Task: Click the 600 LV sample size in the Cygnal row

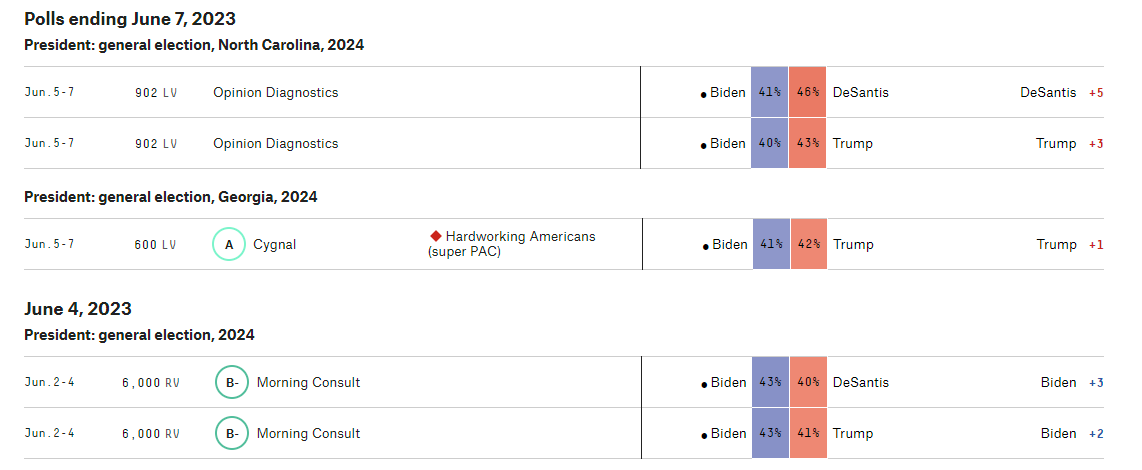Action: [x=156, y=244]
